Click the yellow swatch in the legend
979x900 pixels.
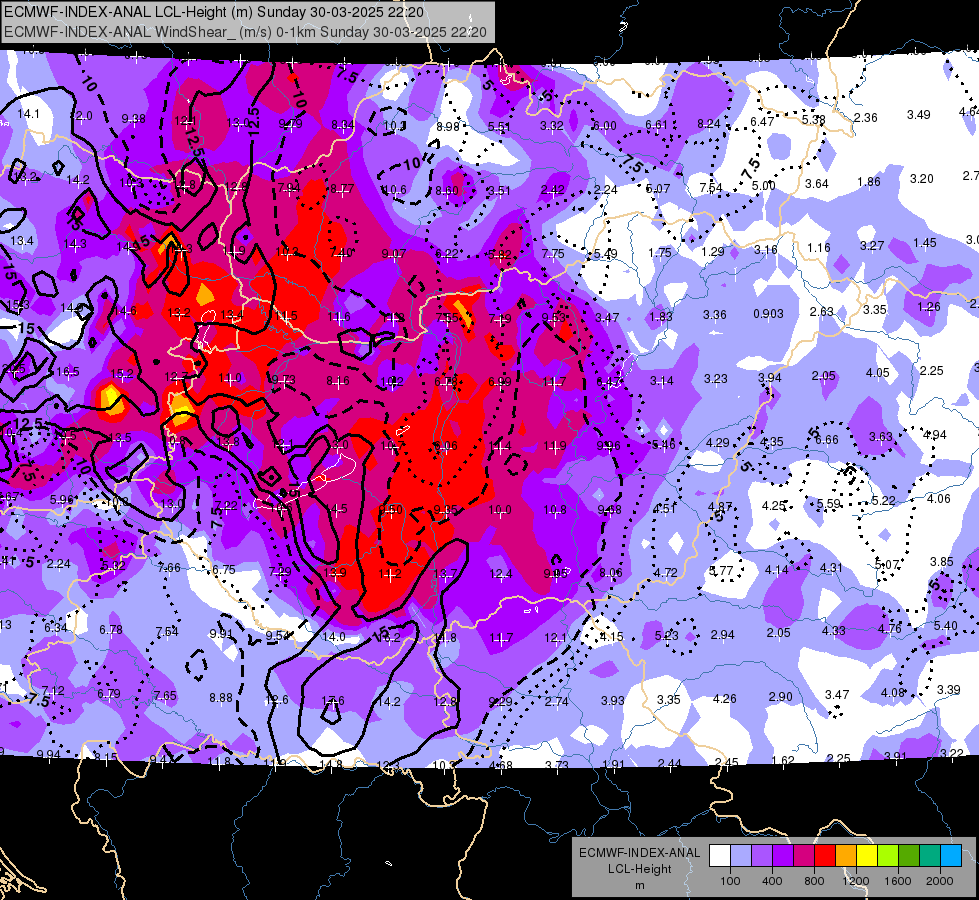[x=867, y=856]
